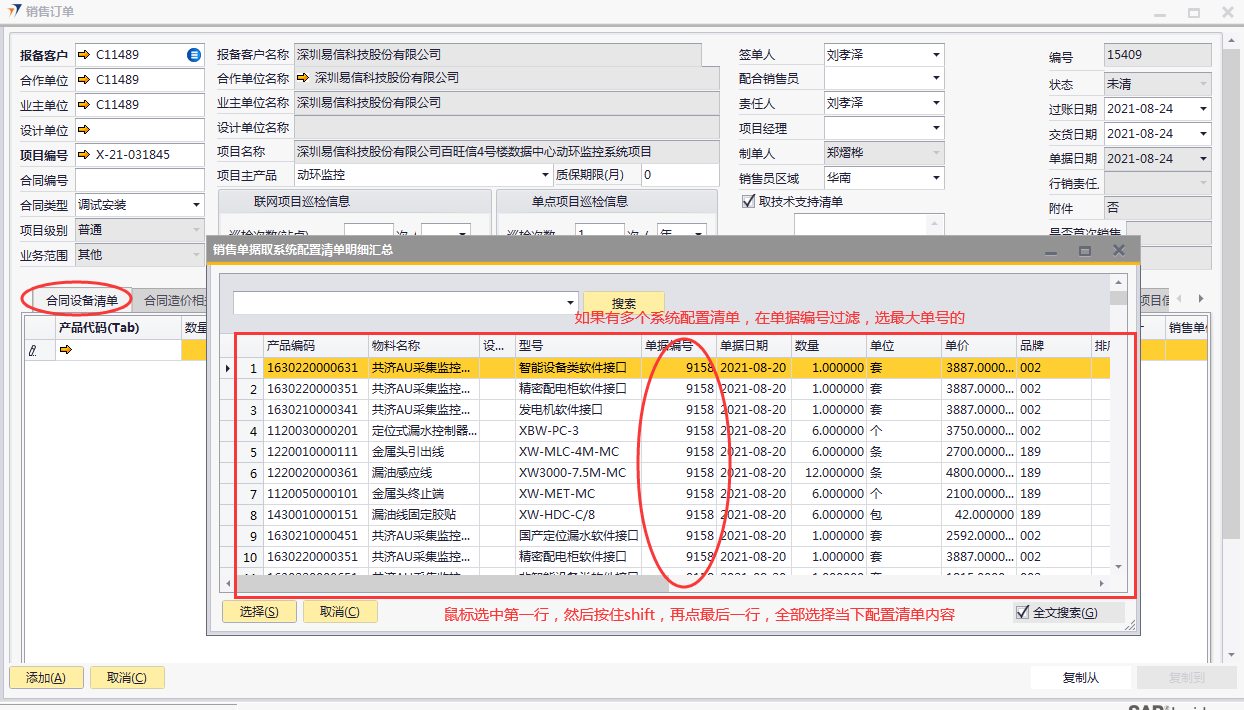Viewport: 1244px width, 710px height.
Task: Open the link arrow for 项目编号 X-21-031845
Action: pyautogui.click(x=84, y=155)
